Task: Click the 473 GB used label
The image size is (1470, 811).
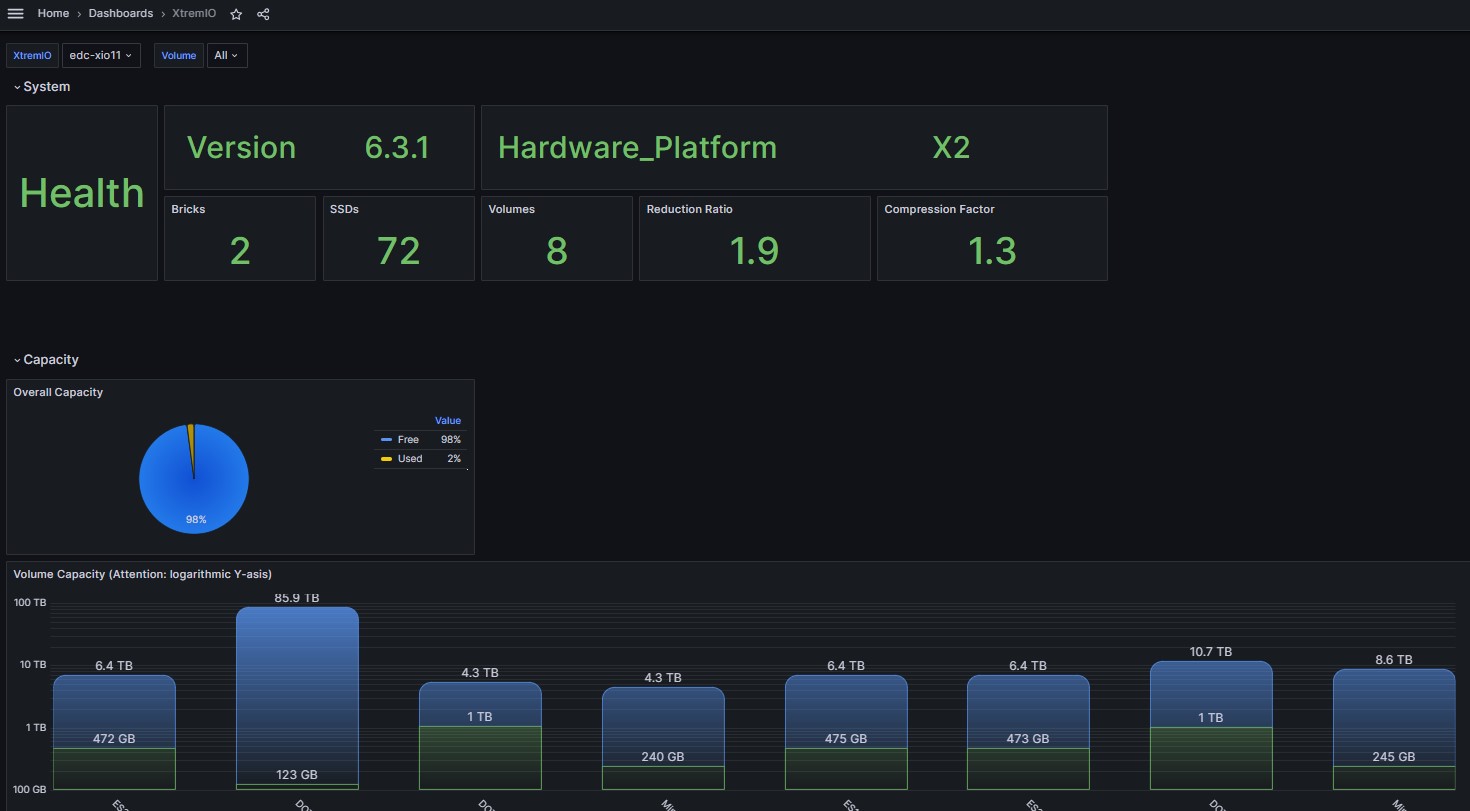Action: (1028, 739)
